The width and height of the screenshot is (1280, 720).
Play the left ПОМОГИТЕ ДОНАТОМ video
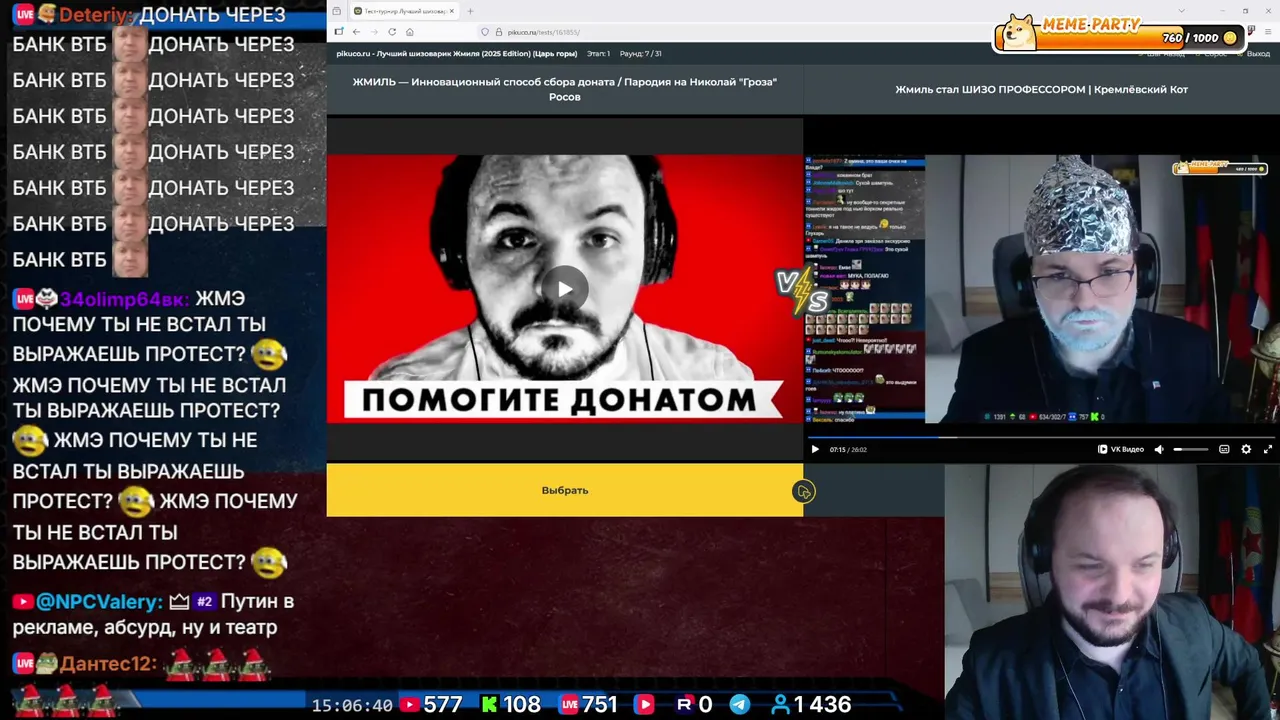tap(565, 289)
